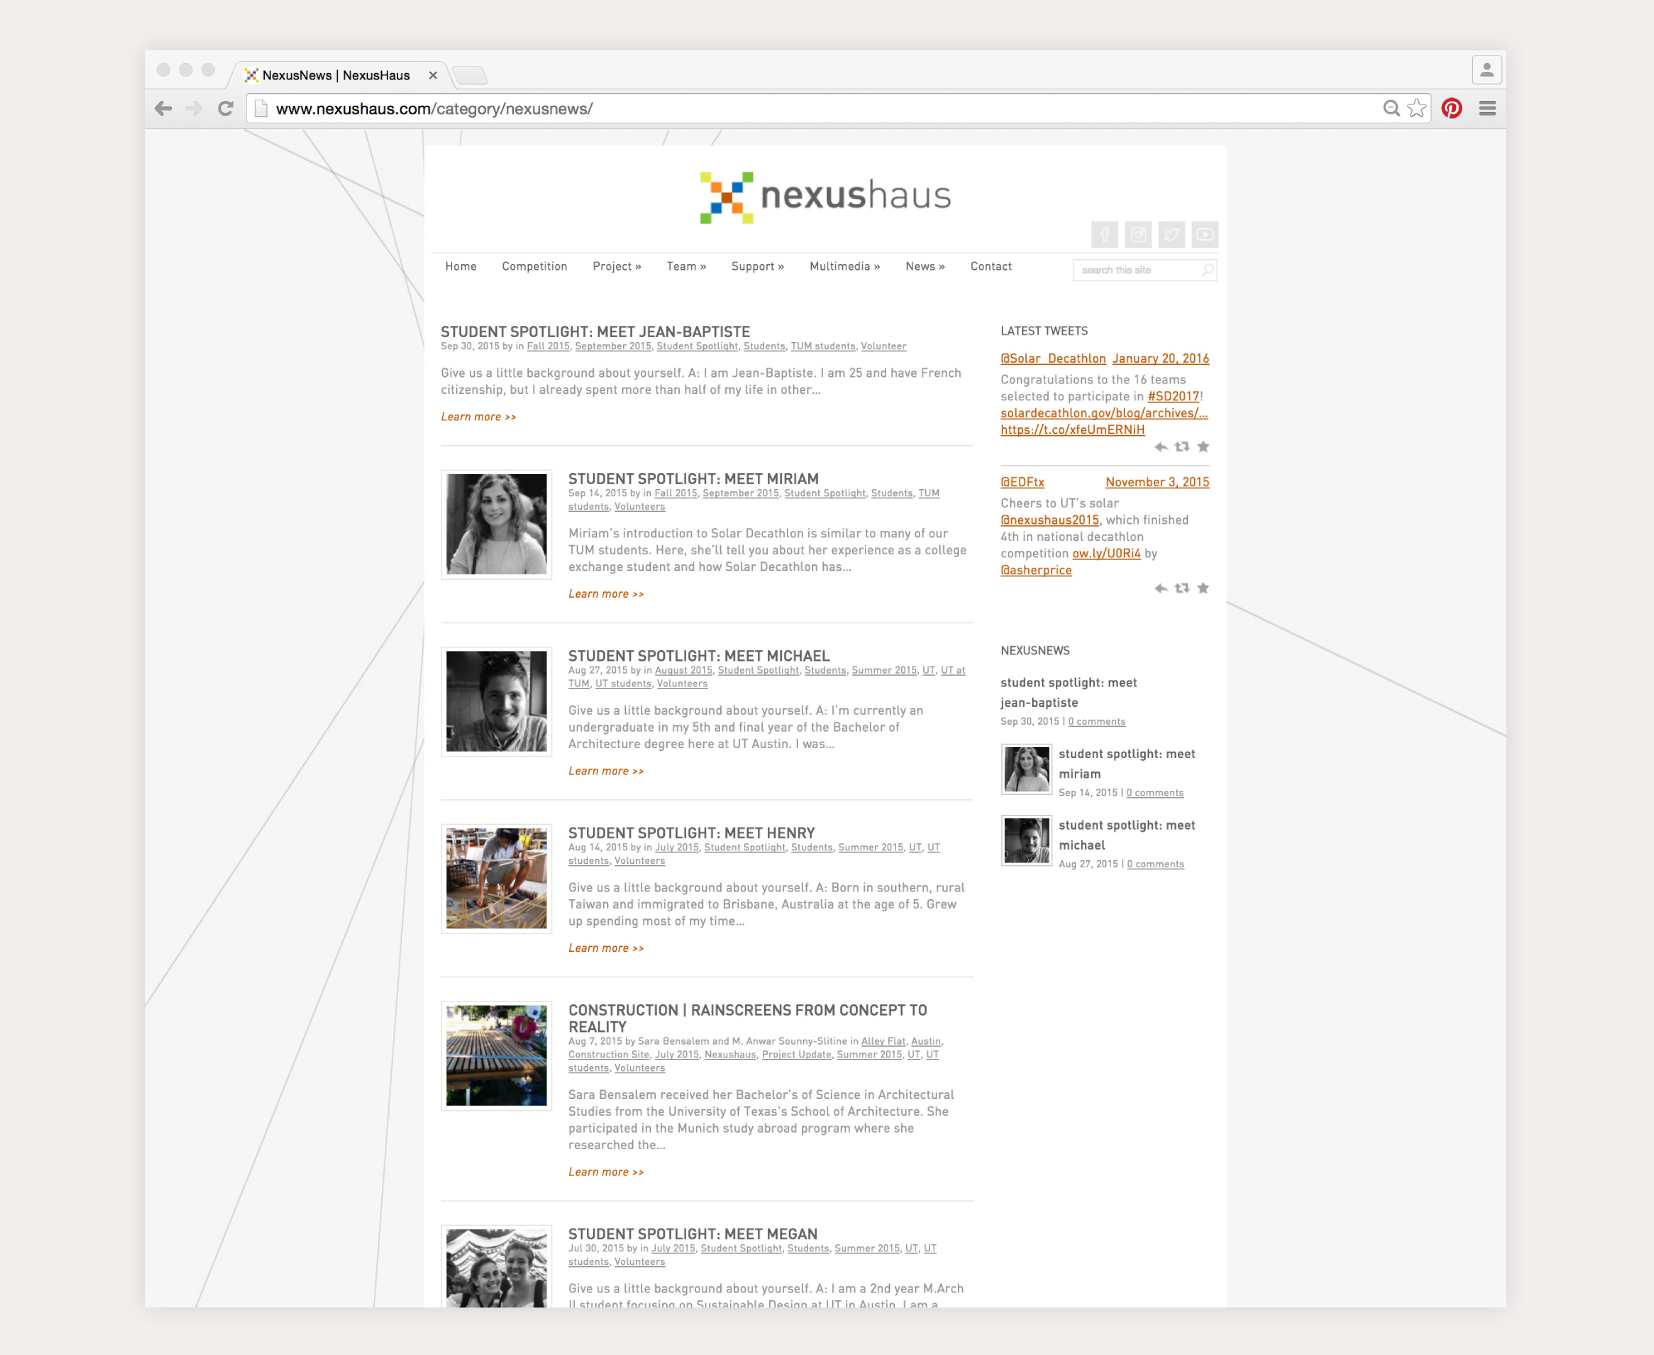The height and width of the screenshot is (1355, 1654).
Task: Click the NexusHaus YouTube icon
Action: tap(1205, 235)
